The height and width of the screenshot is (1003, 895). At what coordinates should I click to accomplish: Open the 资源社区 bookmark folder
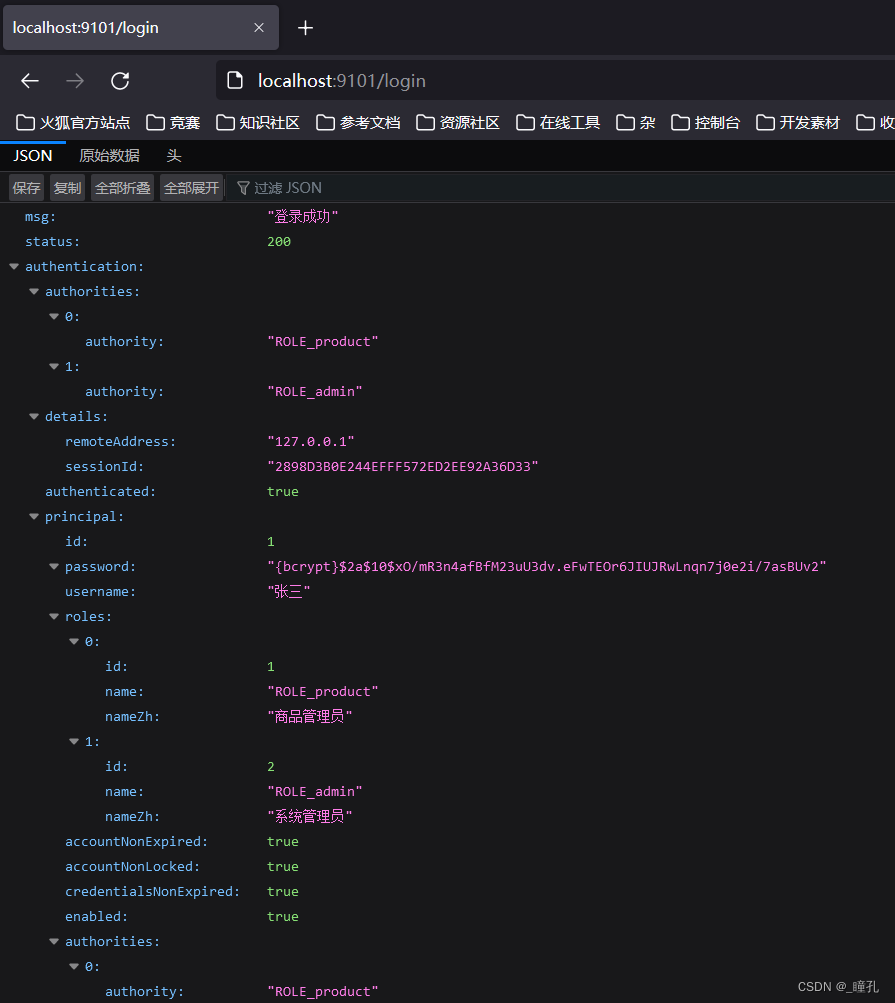pyautogui.click(x=458, y=122)
